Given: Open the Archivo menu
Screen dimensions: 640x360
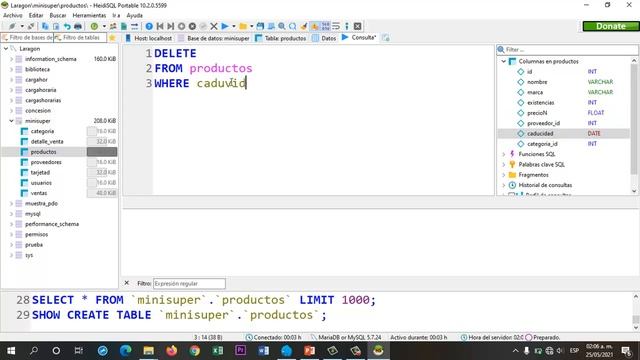Looking at the screenshot, I should pos(13,16).
